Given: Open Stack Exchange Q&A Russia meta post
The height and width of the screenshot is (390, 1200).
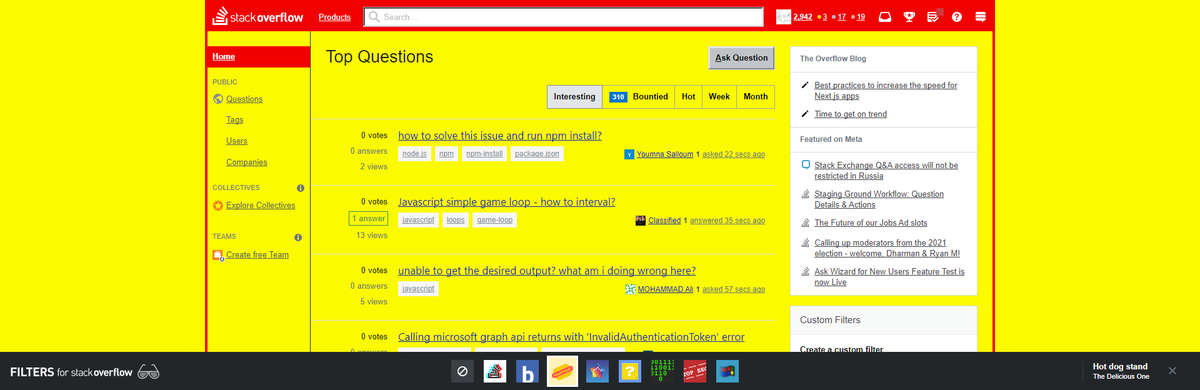Looking at the screenshot, I should point(886,170).
